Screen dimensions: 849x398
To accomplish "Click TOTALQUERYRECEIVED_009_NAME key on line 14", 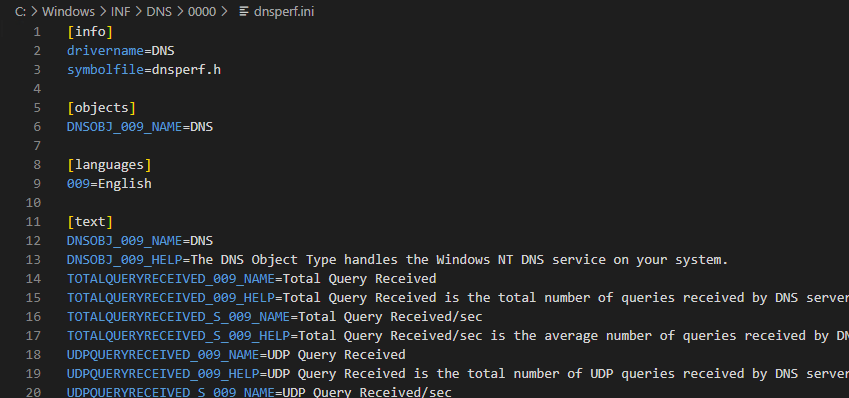I will (171, 279).
